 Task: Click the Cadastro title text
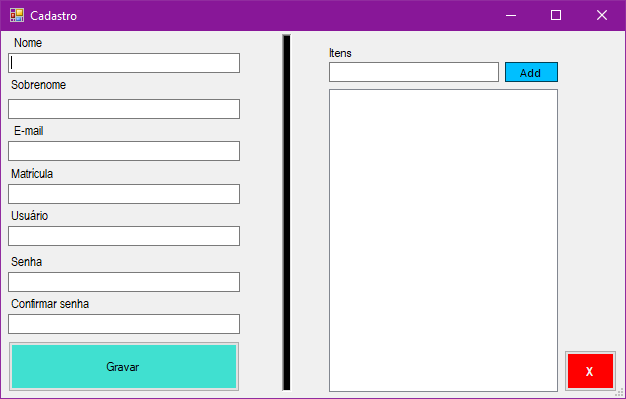click(x=53, y=16)
